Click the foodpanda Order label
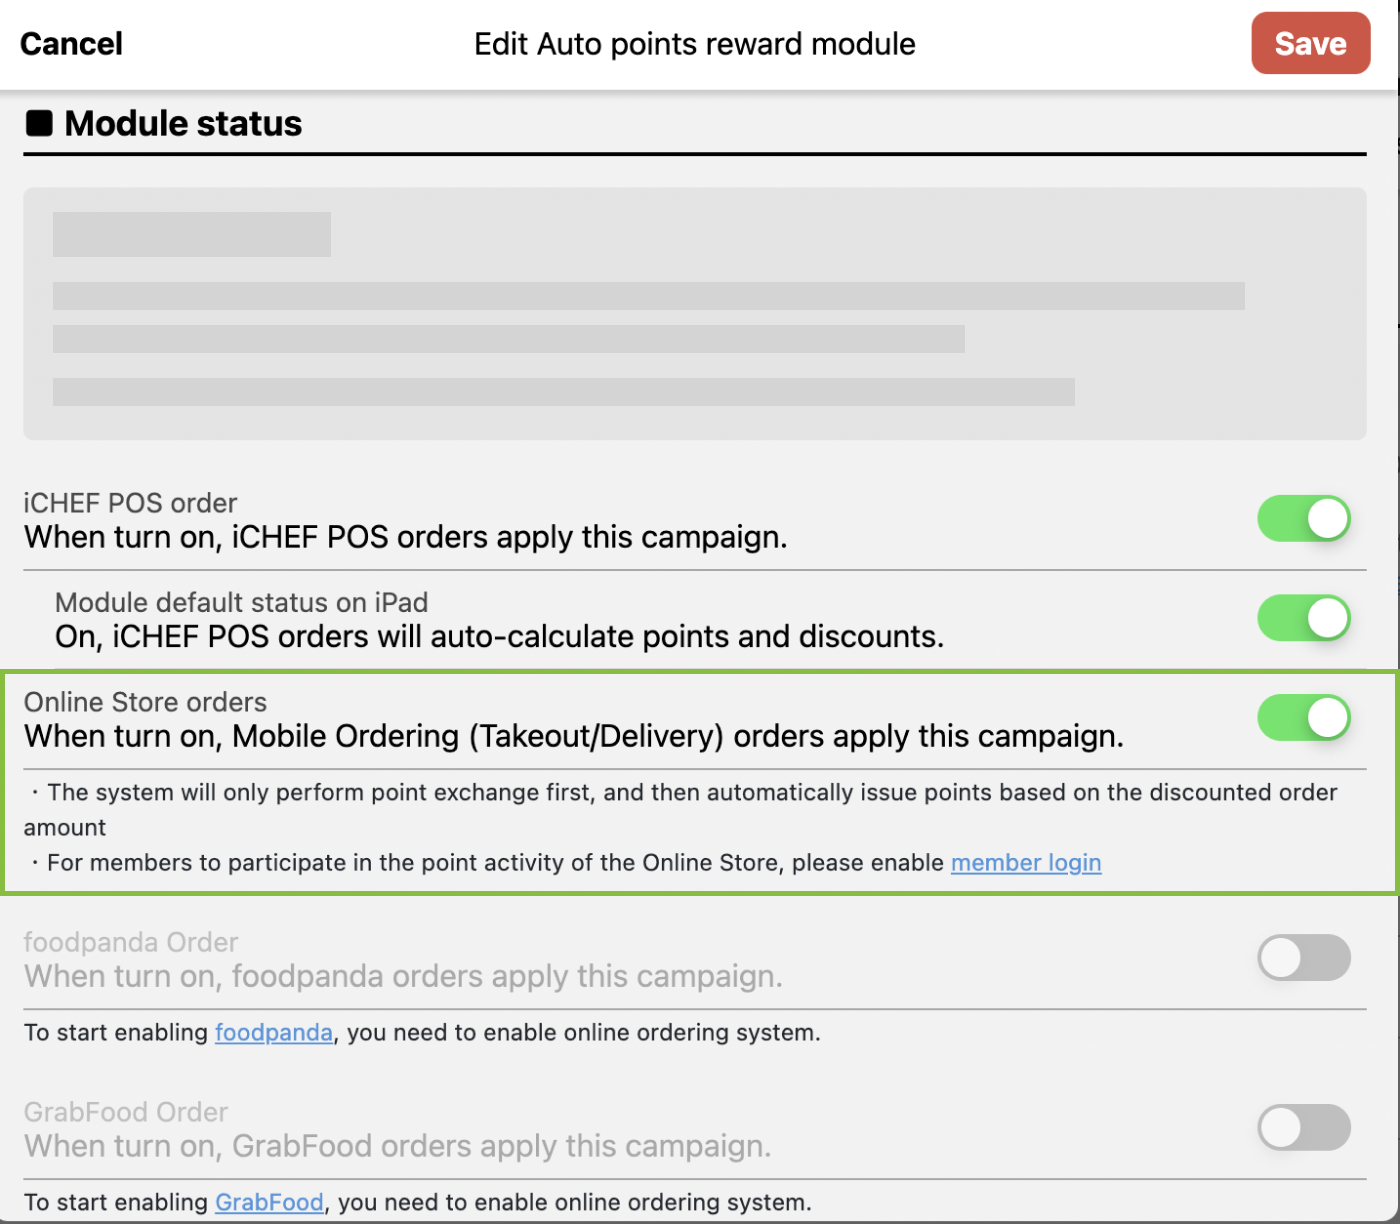This screenshot has height=1224, width=1400. pos(131,942)
